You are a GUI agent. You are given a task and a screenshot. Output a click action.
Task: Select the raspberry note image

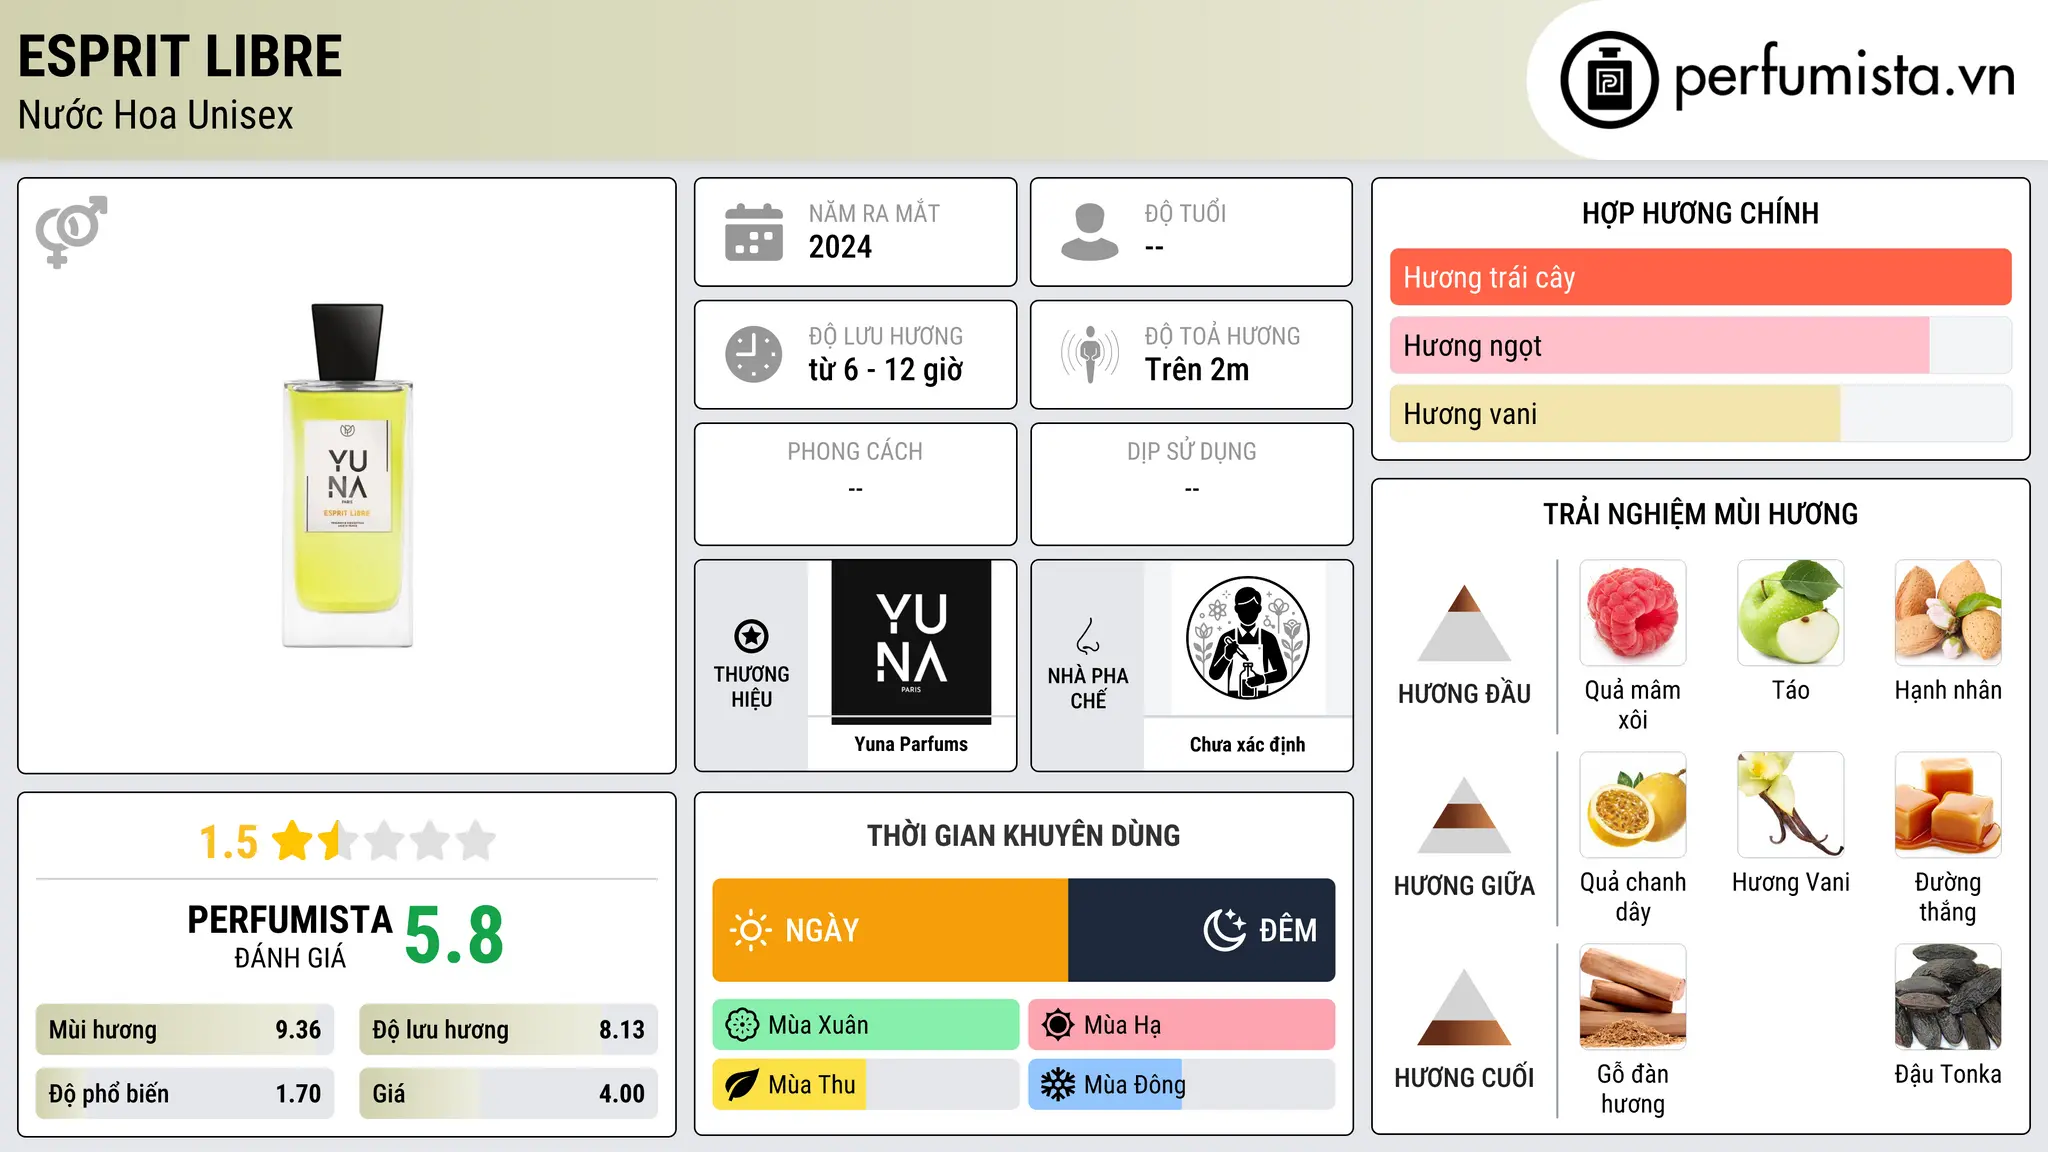click(1633, 613)
